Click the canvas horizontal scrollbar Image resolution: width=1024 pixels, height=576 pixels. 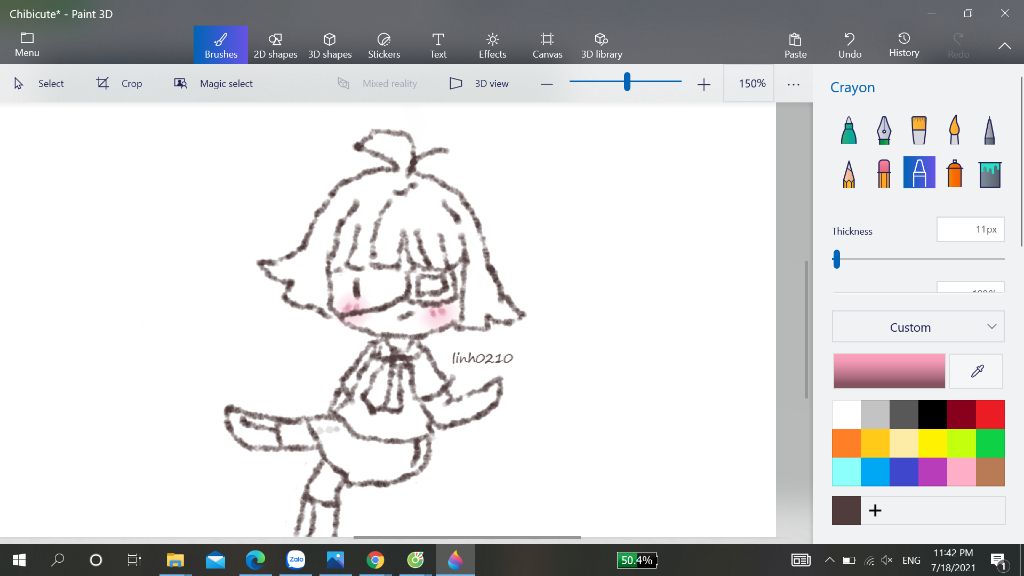tap(467, 537)
